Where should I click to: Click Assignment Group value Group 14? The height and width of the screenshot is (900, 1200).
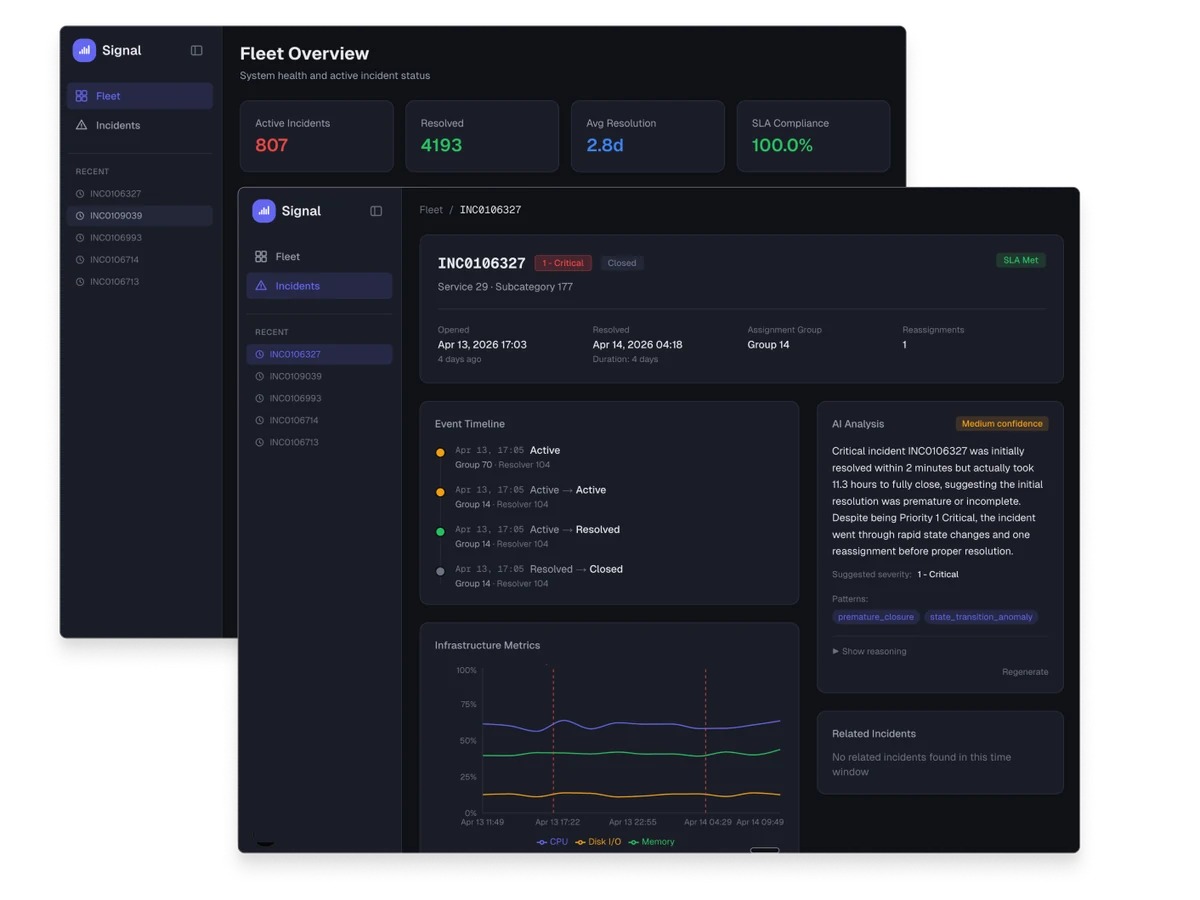point(768,345)
